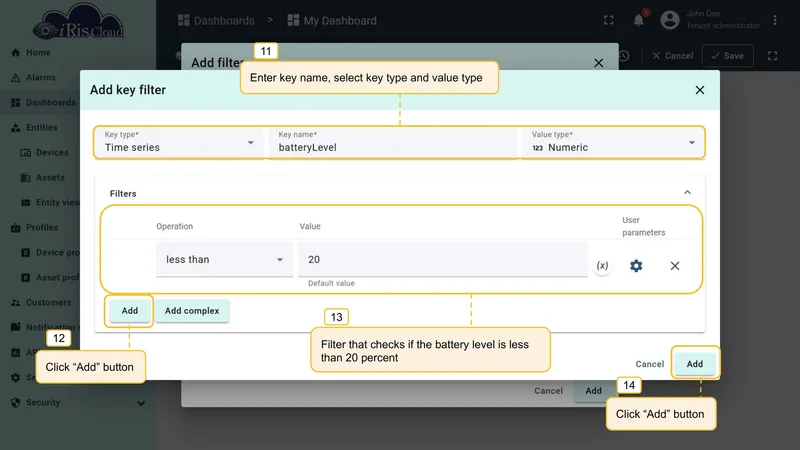Screen dimensions: 800x450
Task: Click Cancel in Add key filter dialog
Action: (x=649, y=364)
